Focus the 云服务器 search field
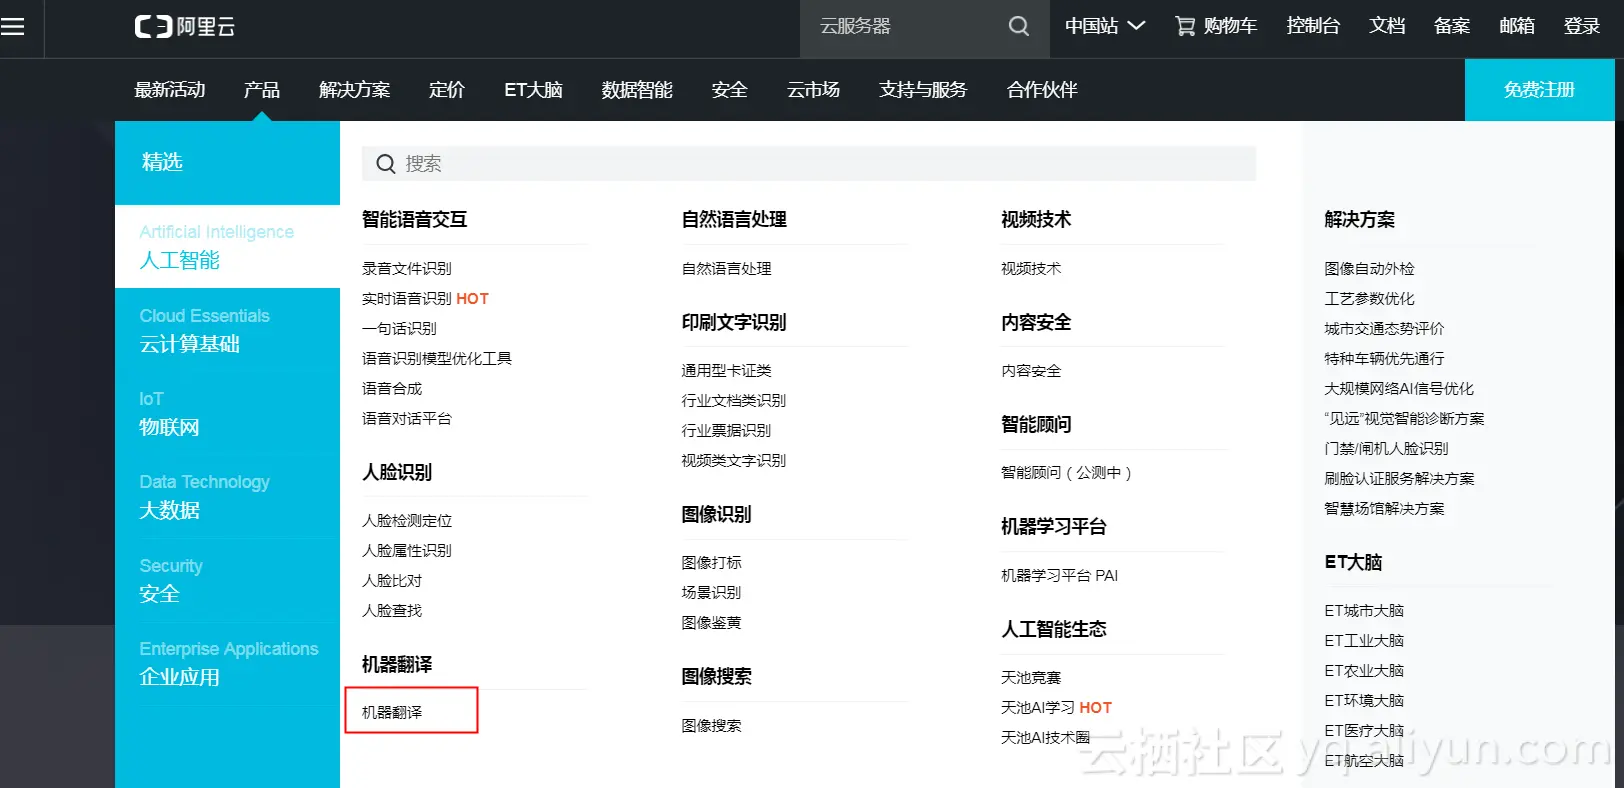1624x788 pixels. pyautogui.click(x=900, y=28)
